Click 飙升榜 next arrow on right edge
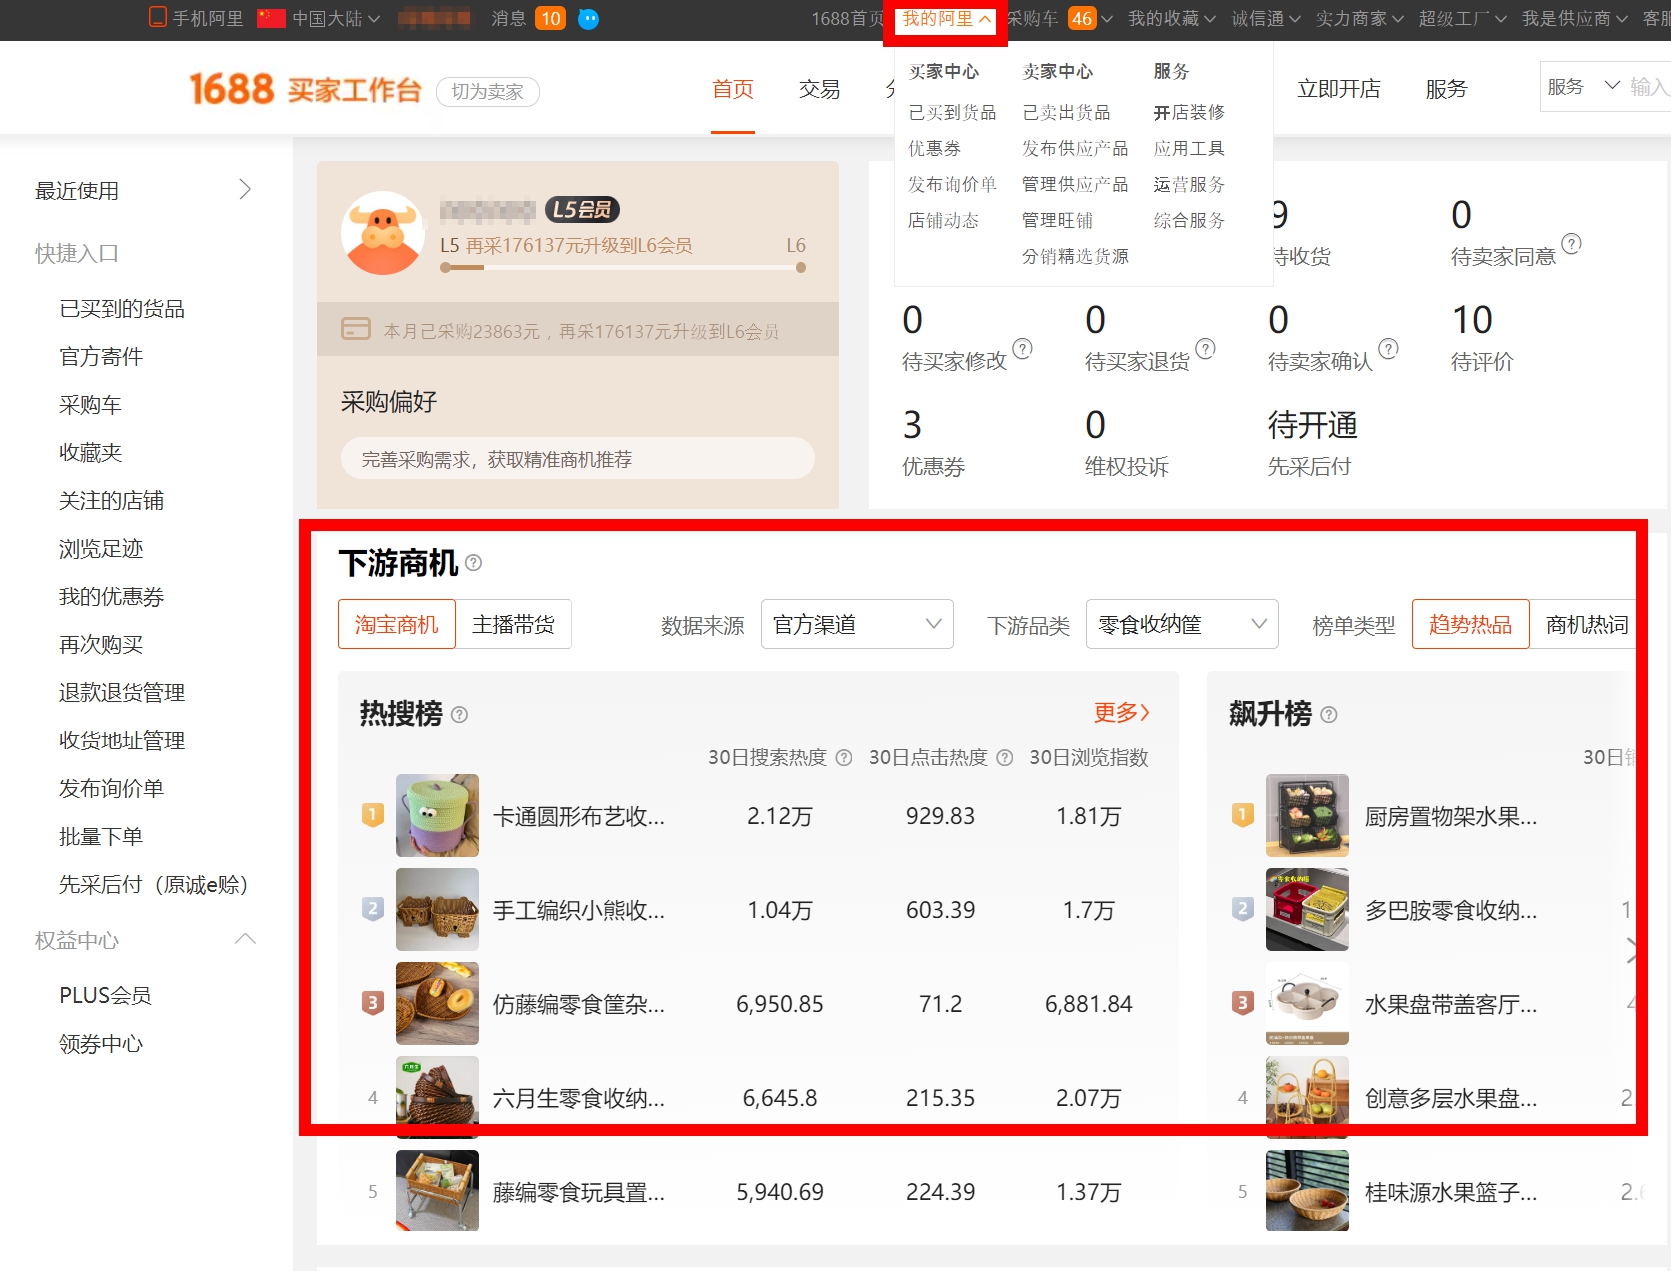 click(1632, 950)
